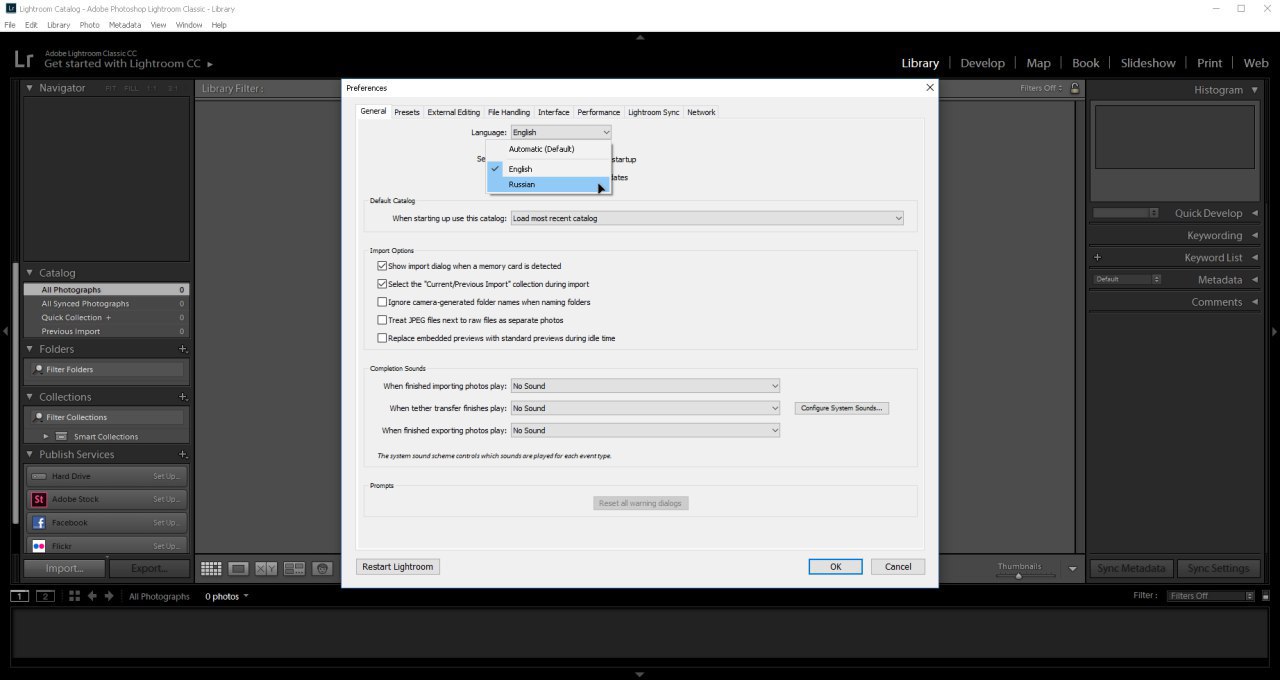Open the Develop module
The width and height of the screenshot is (1280, 680).
pyautogui.click(x=982, y=63)
